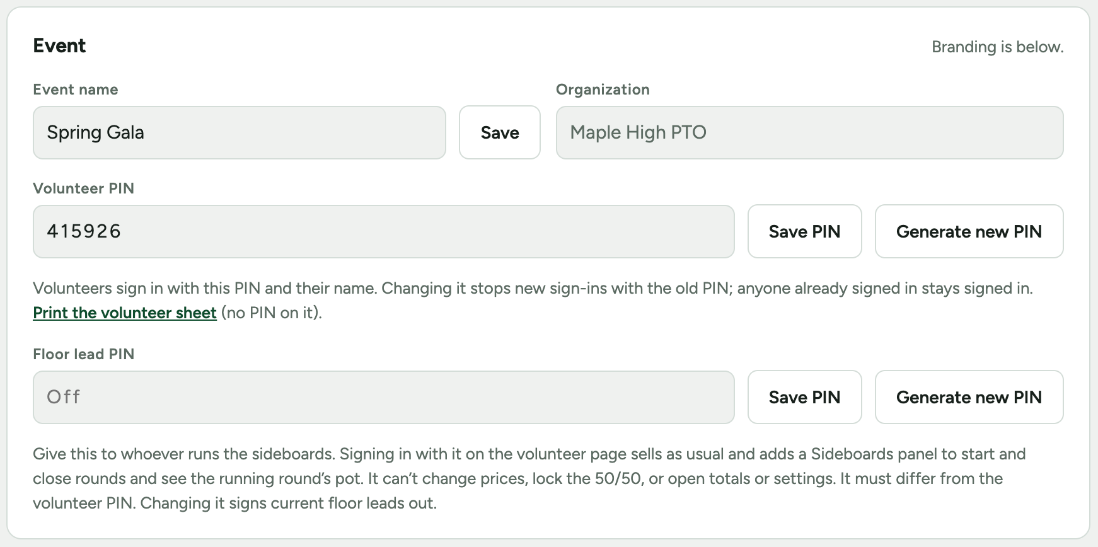This screenshot has height=547, width=1098.
Task: Save the Floor lead PIN
Action: tap(805, 397)
